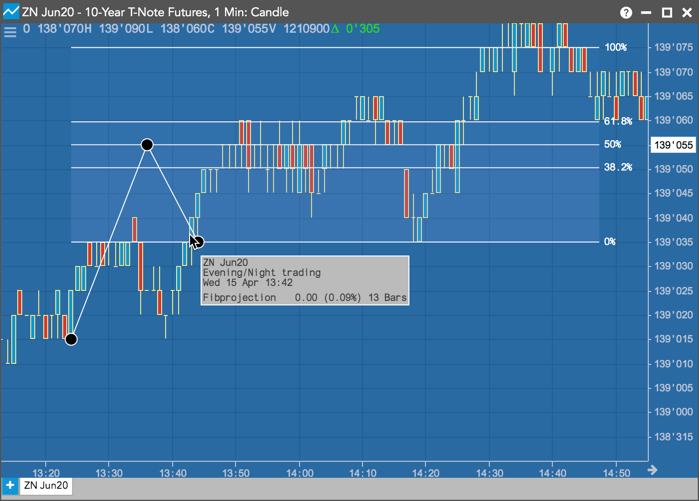Click the help question mark icon
699x501 pixels.
pyautogui.click(x=626, y=12)
